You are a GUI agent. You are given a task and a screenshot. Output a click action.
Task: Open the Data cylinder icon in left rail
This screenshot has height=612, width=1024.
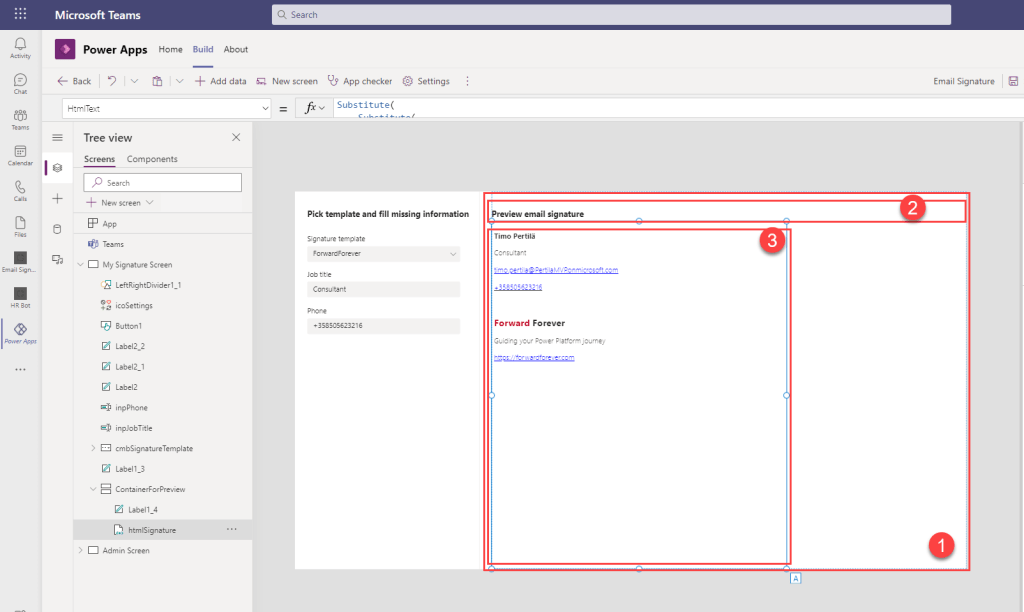point(57,229)
